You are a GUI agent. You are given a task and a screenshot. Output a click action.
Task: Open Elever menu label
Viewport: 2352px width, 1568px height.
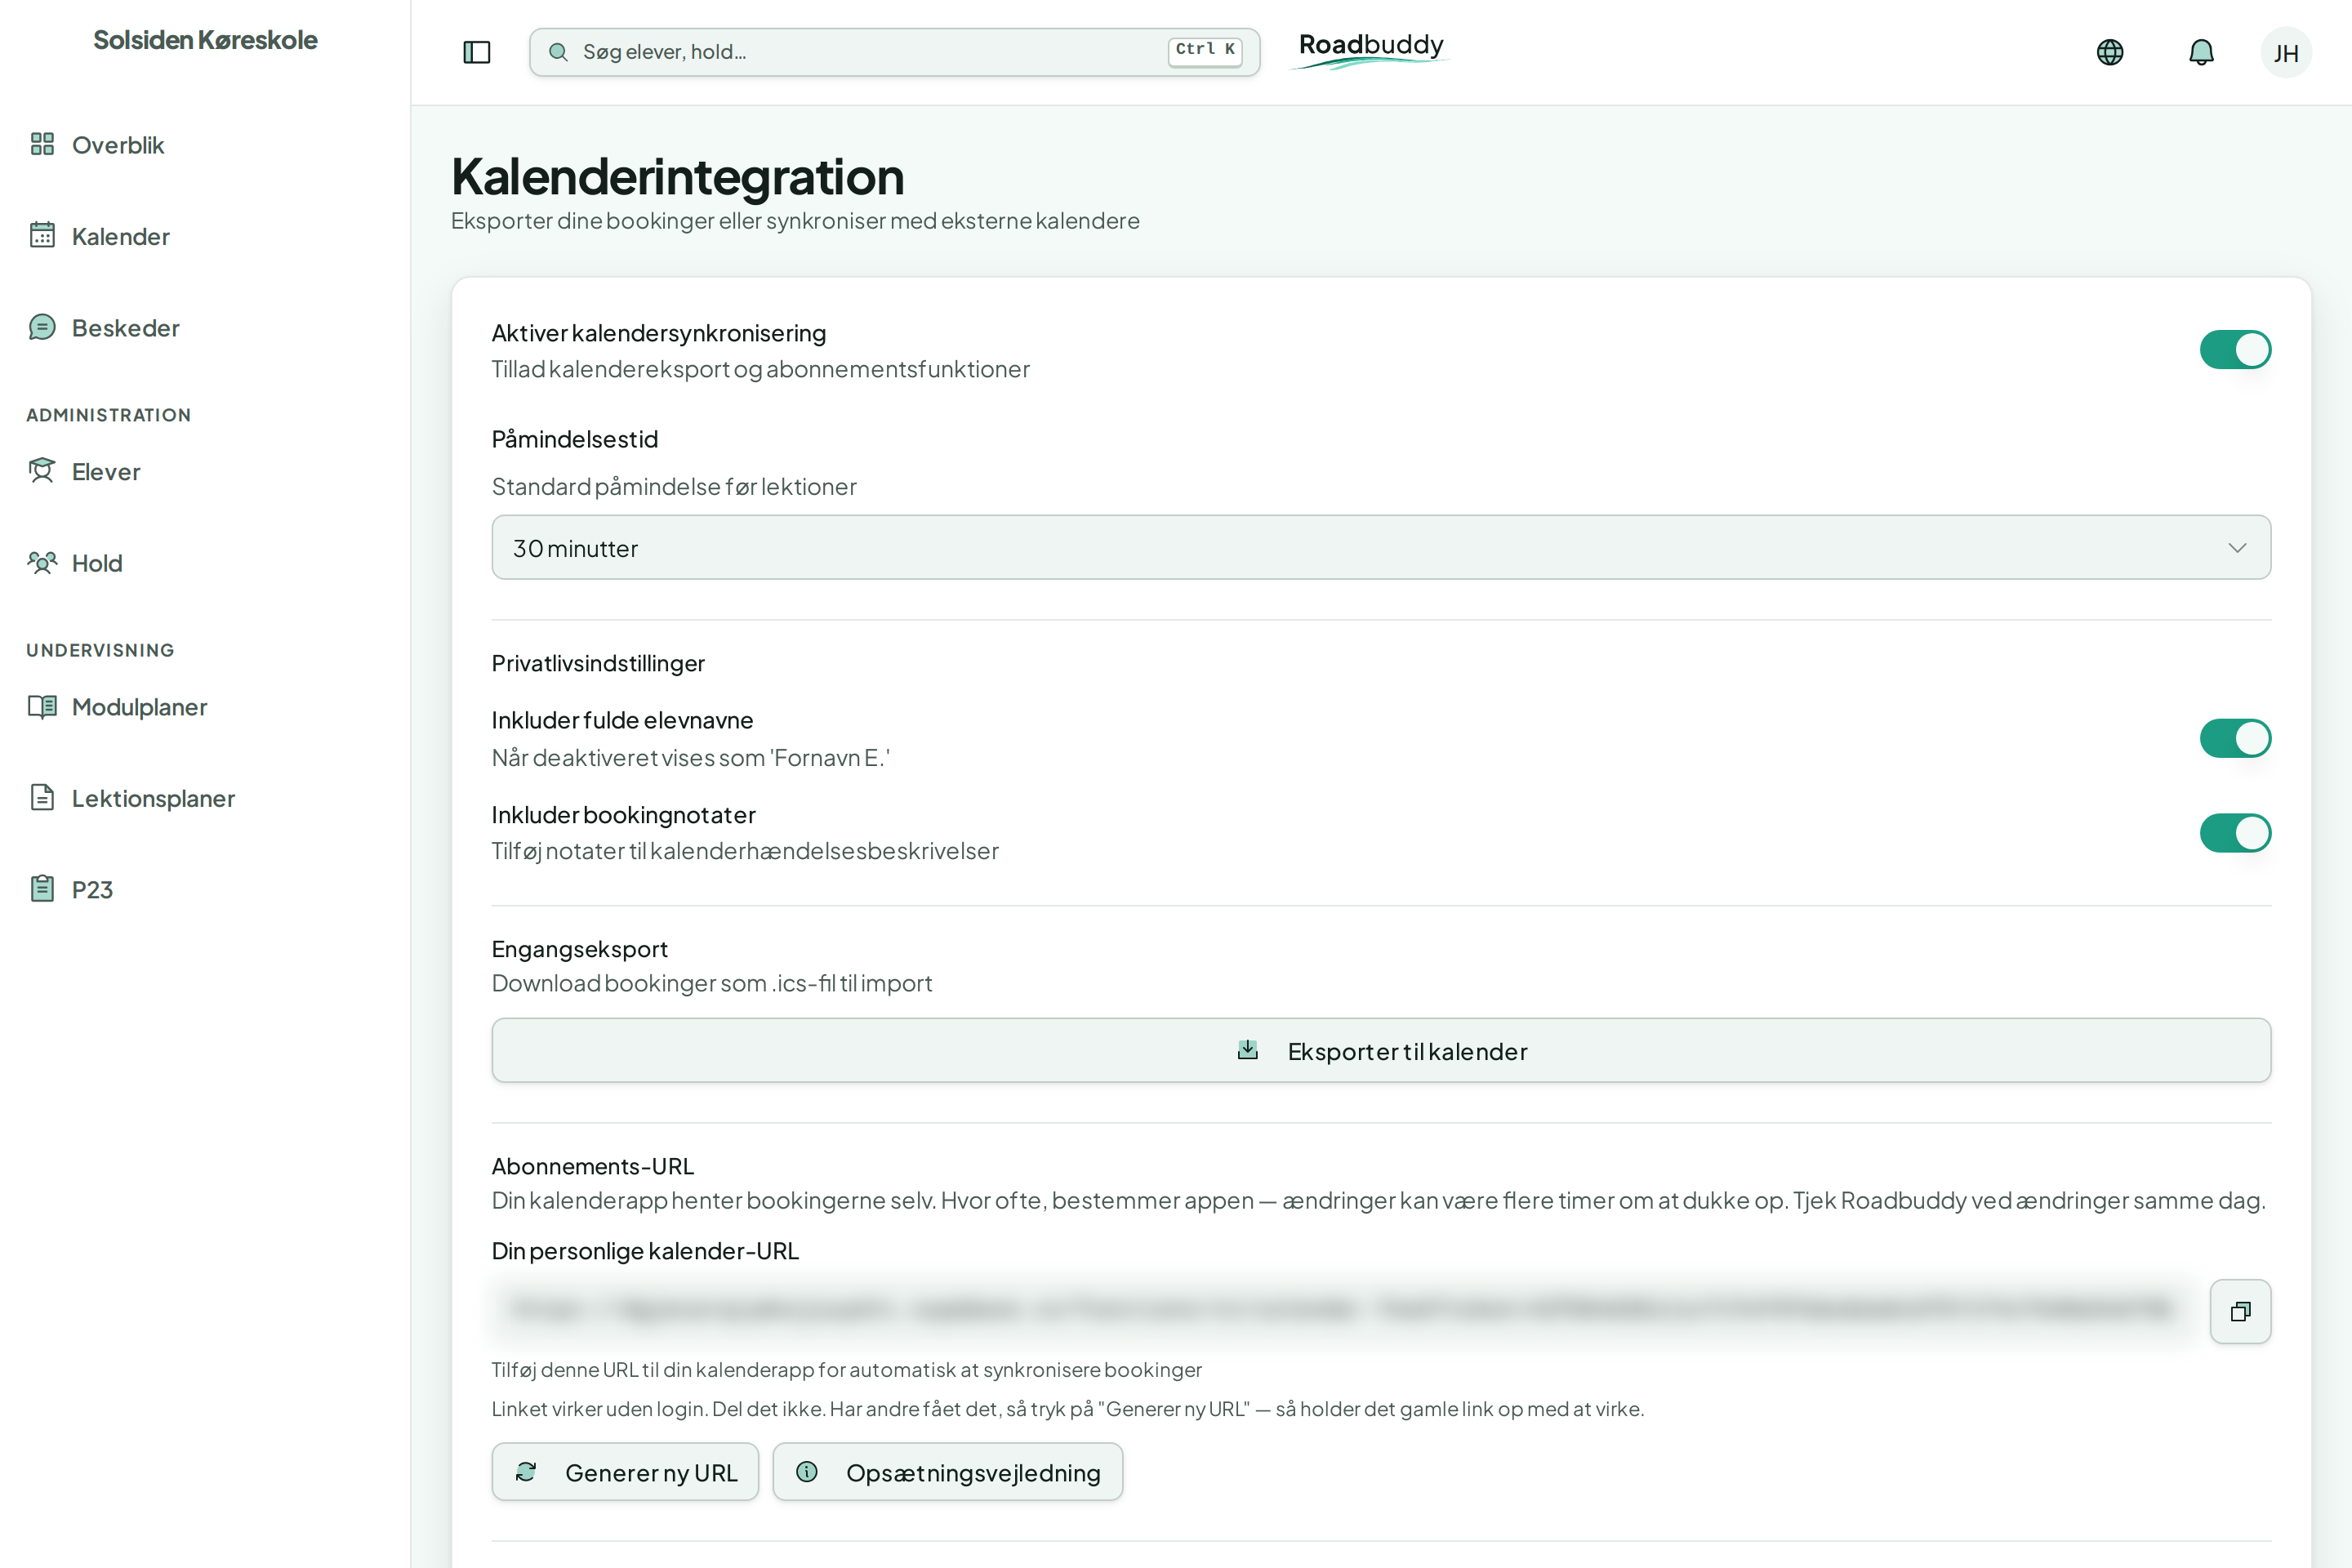tap(106, 472)
